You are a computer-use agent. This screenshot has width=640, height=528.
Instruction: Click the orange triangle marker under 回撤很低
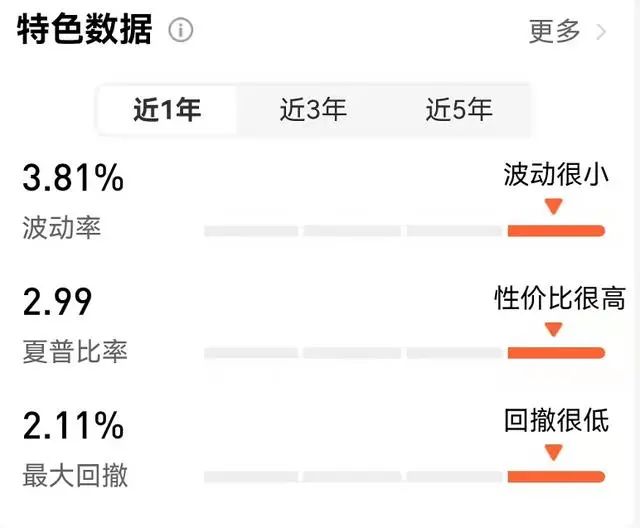[554, 452]
